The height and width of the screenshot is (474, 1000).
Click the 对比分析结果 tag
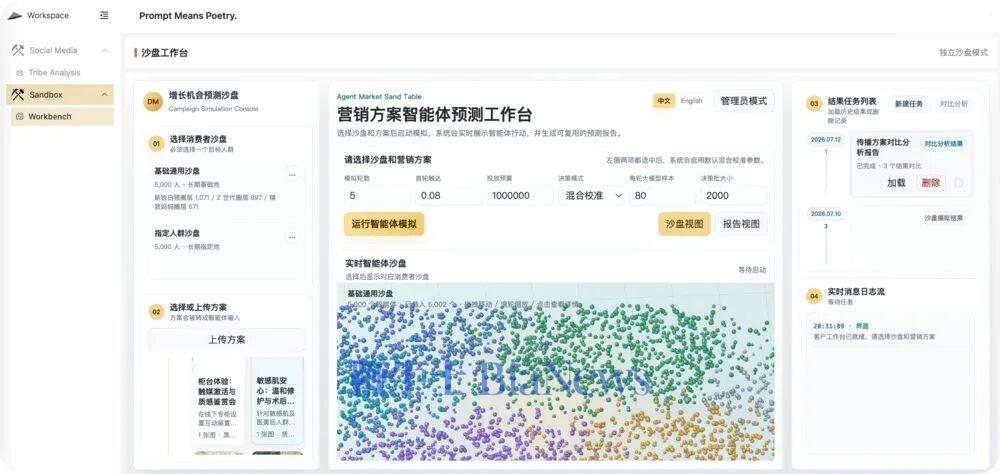tap(944, 144)
